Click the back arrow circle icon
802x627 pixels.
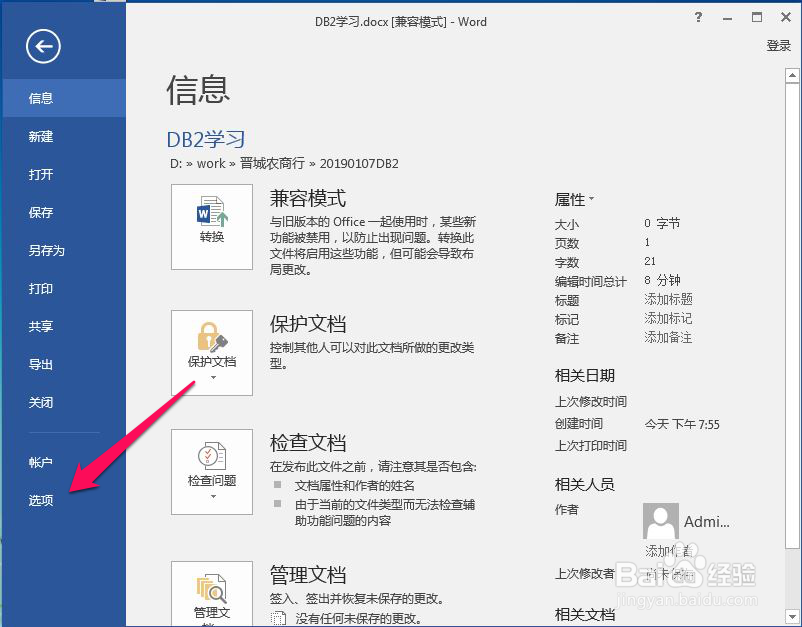[43, 47]
